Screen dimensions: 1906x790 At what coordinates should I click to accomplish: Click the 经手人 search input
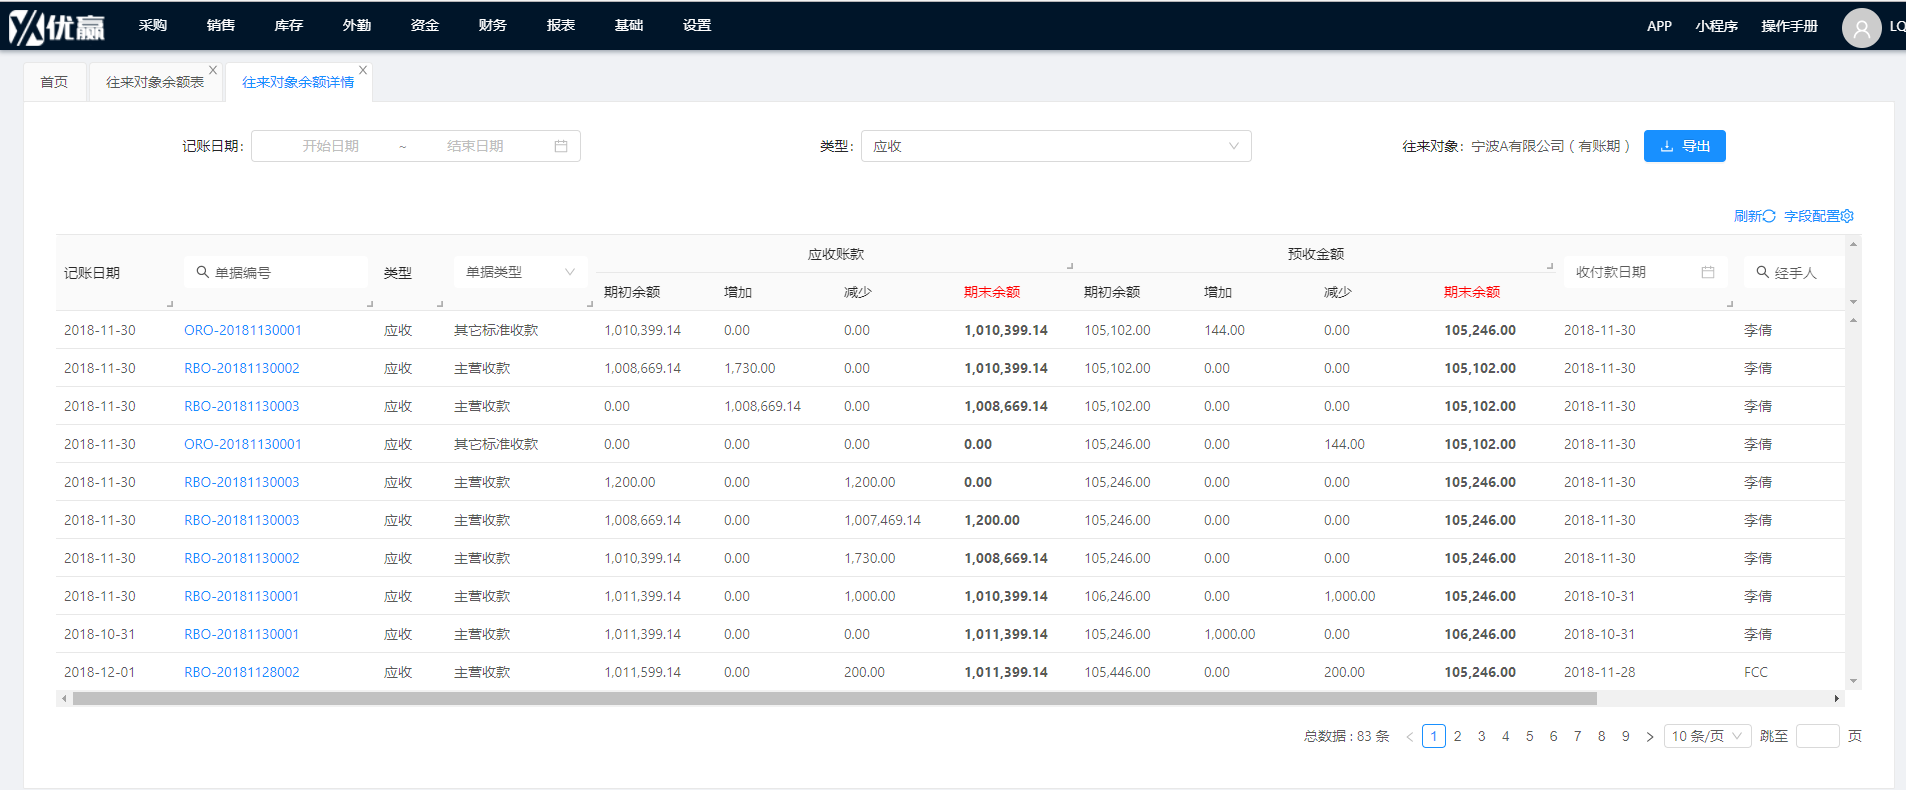[1795, 272]
